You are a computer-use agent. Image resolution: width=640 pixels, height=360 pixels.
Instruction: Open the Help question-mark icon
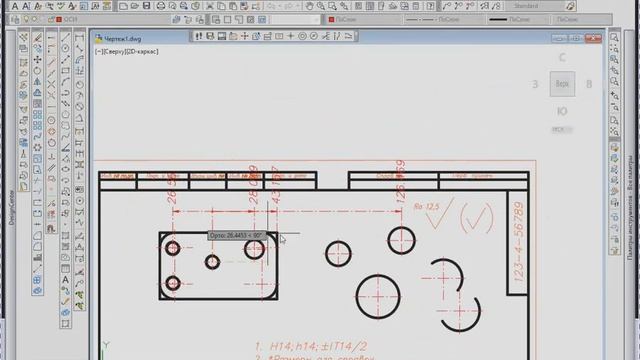[430, 6]
